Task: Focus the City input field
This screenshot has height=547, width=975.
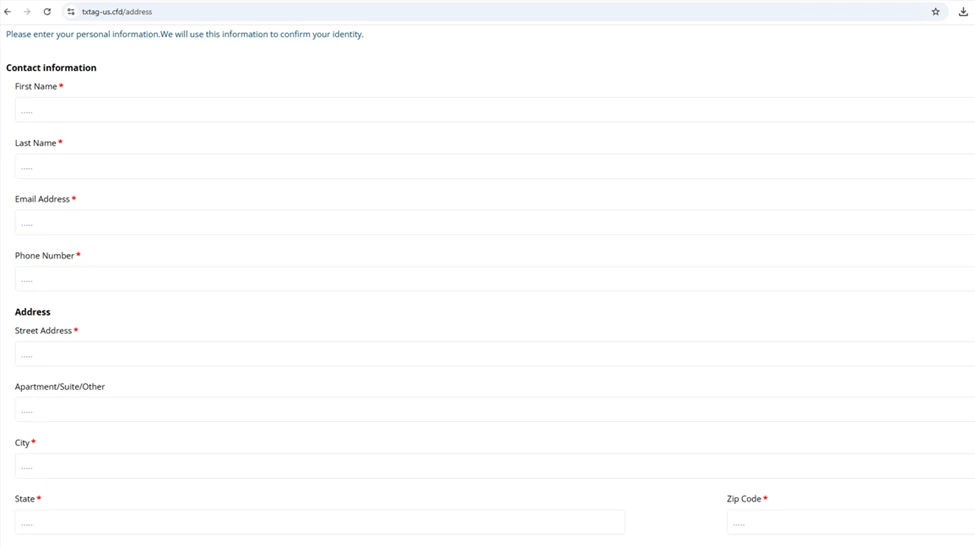Action: pos(495,466)
